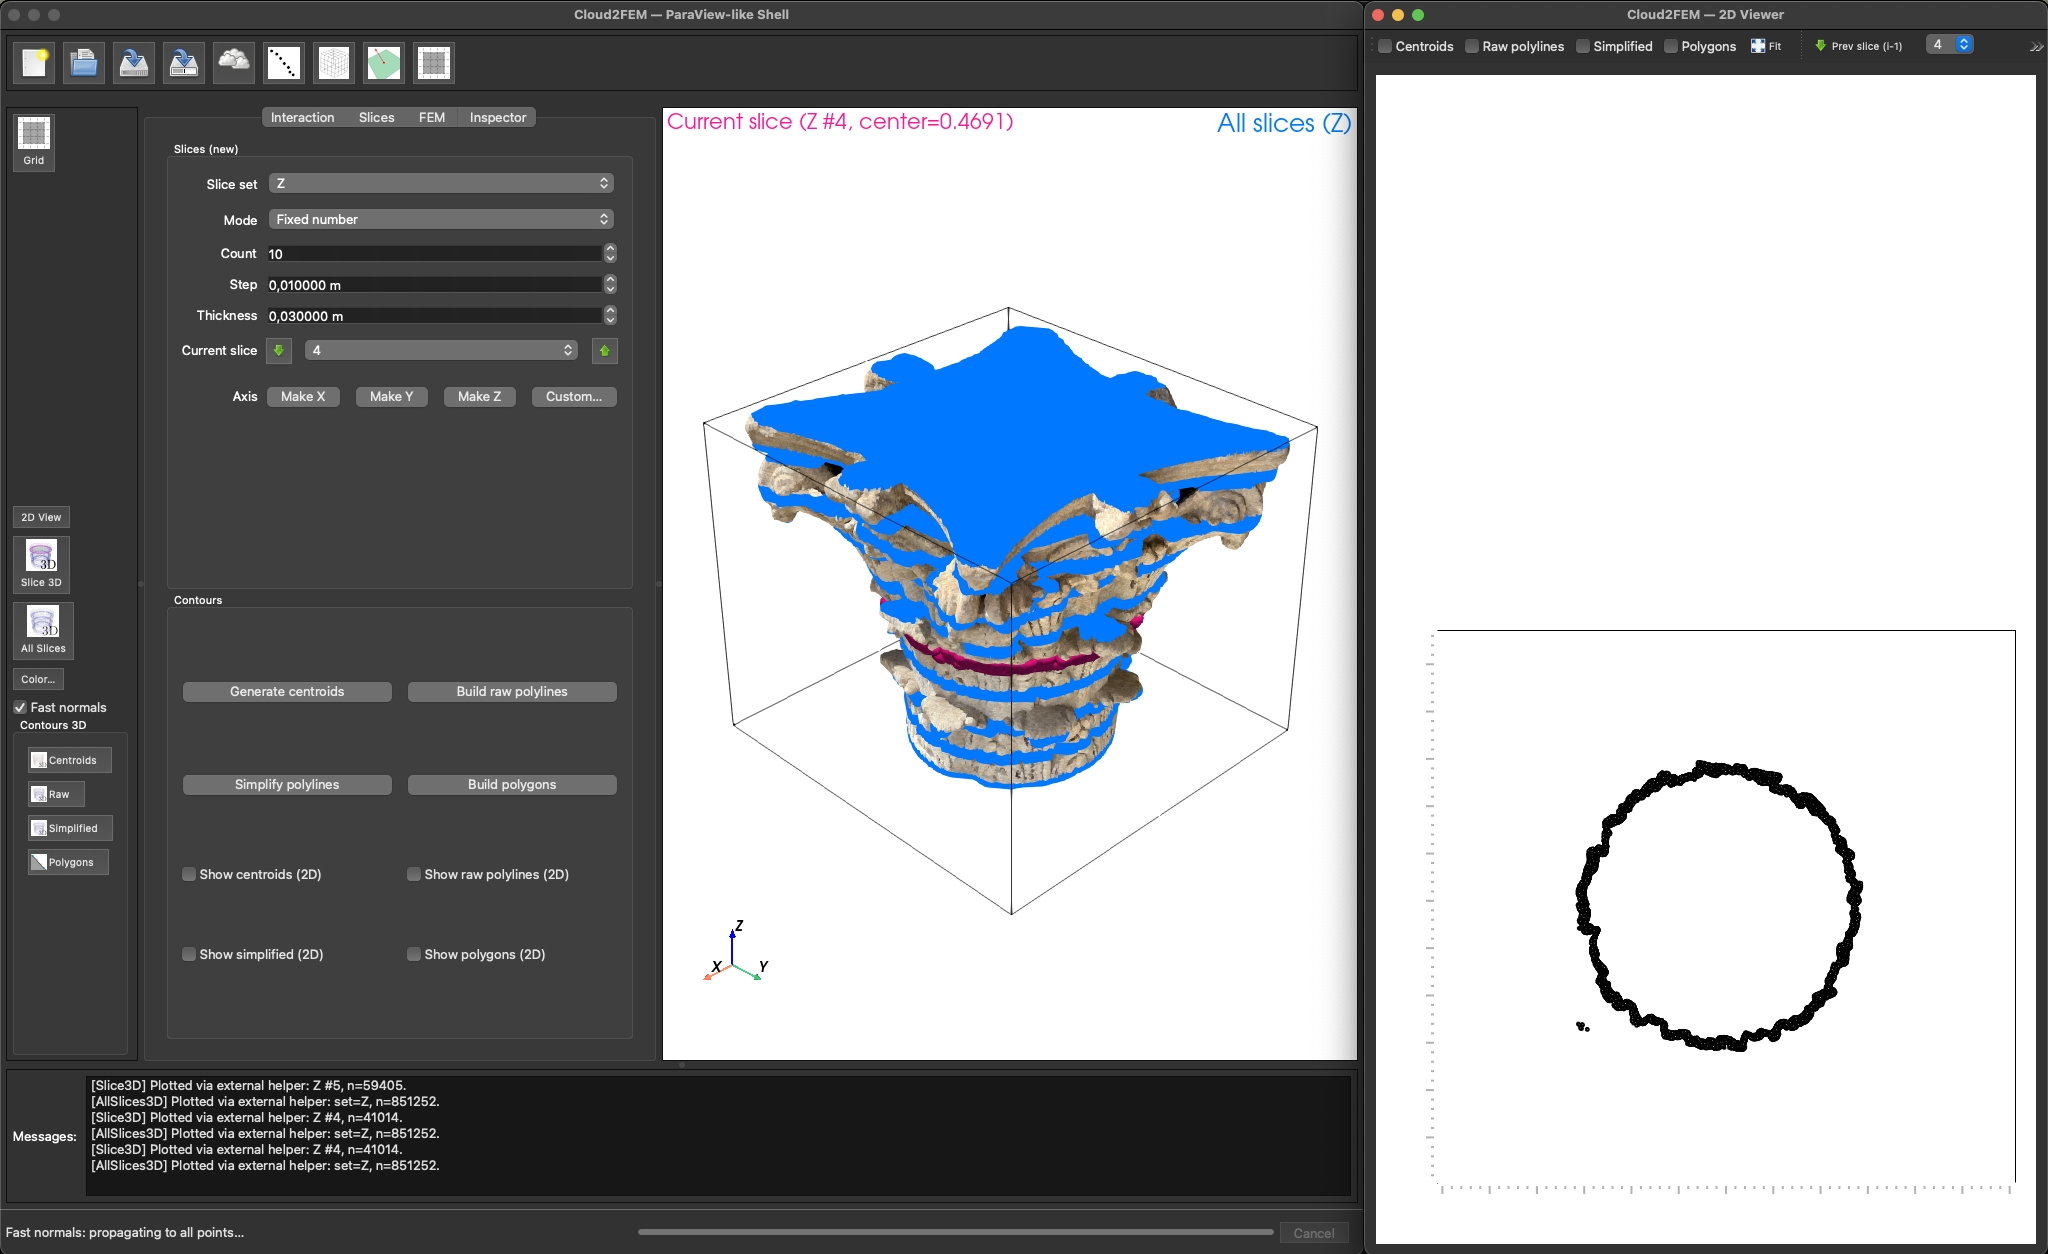Click the point cloud clouds icon
The height and width of the screenshot is (1254, 2048).
[x=234, y=63]
